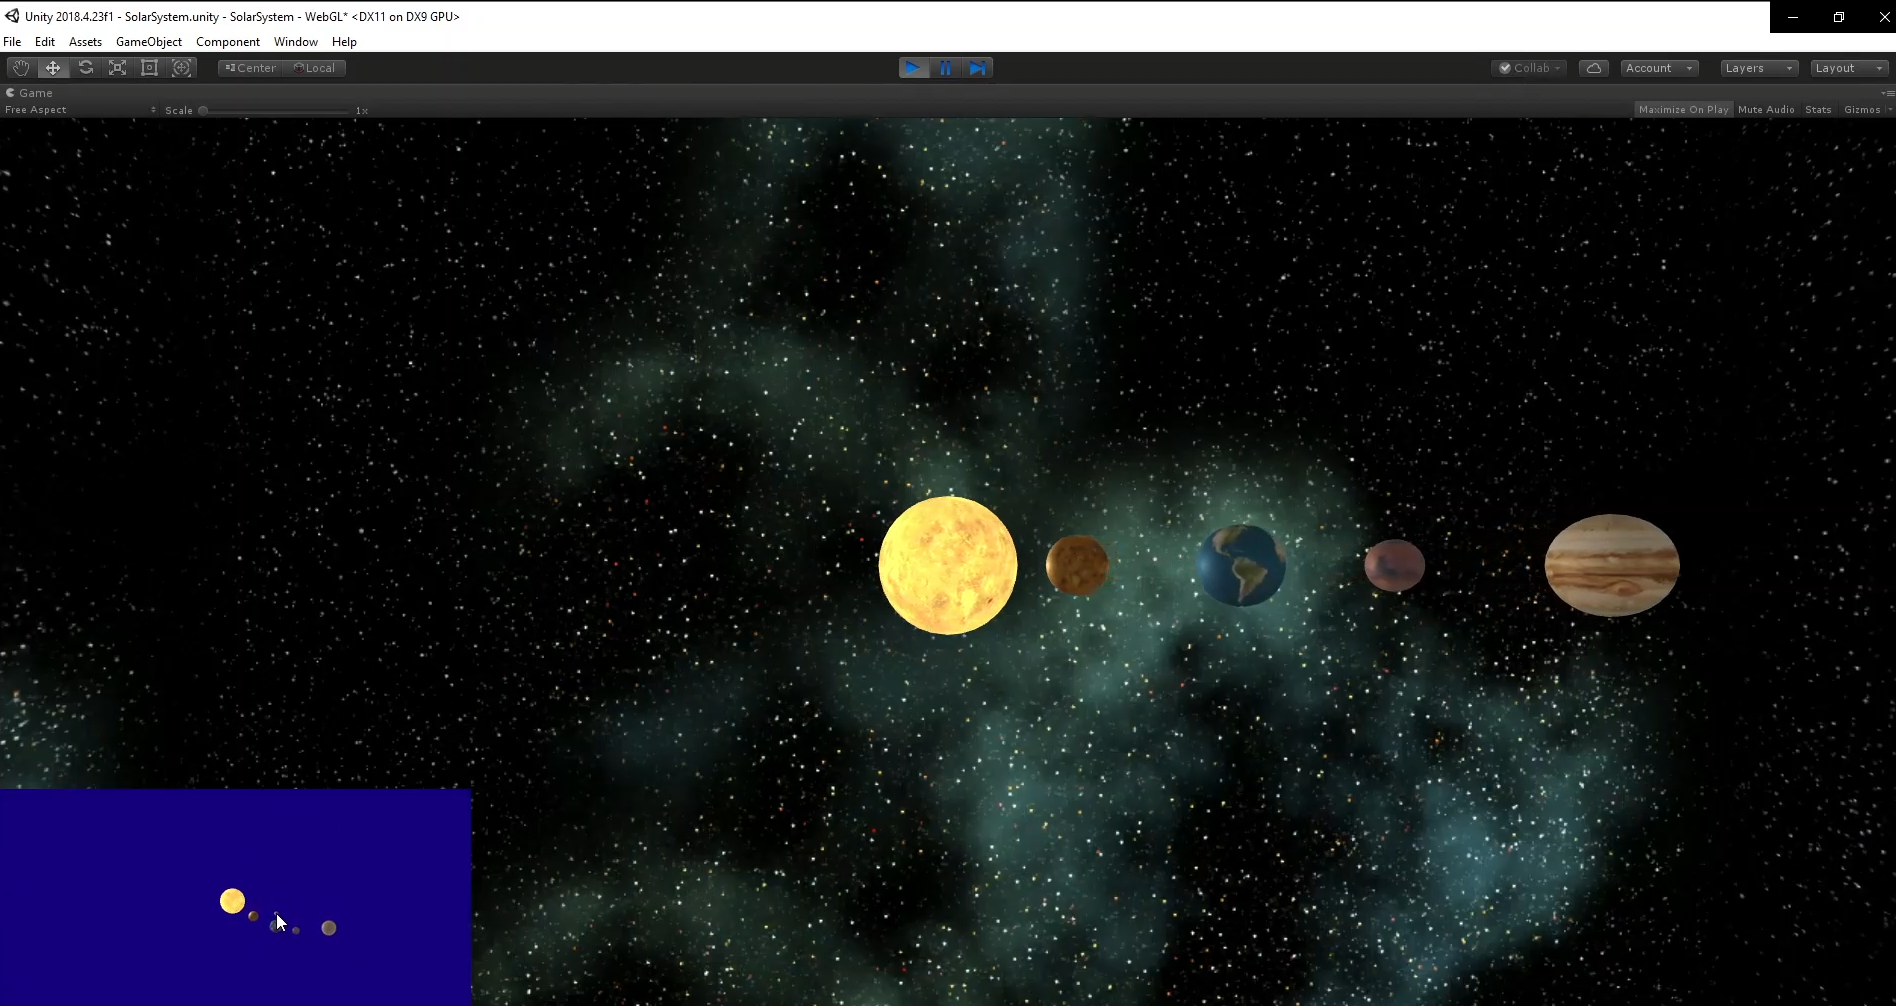The height and width of the screenshot is (1006, 1896).
Task: Select the Scale tool
Action: coord(118,67)
